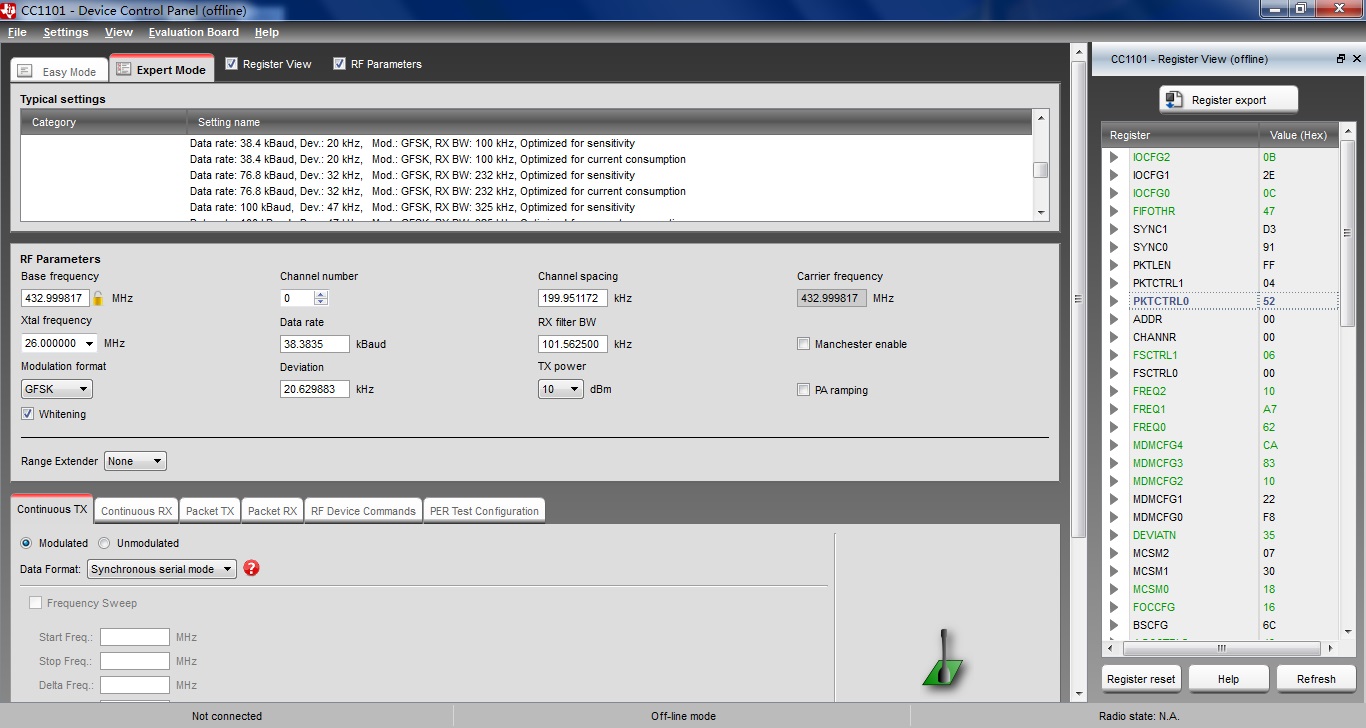Enable the Manchester enable checkbox
The height and width of the screenshot is (728, 1366).
pos(804,344)
